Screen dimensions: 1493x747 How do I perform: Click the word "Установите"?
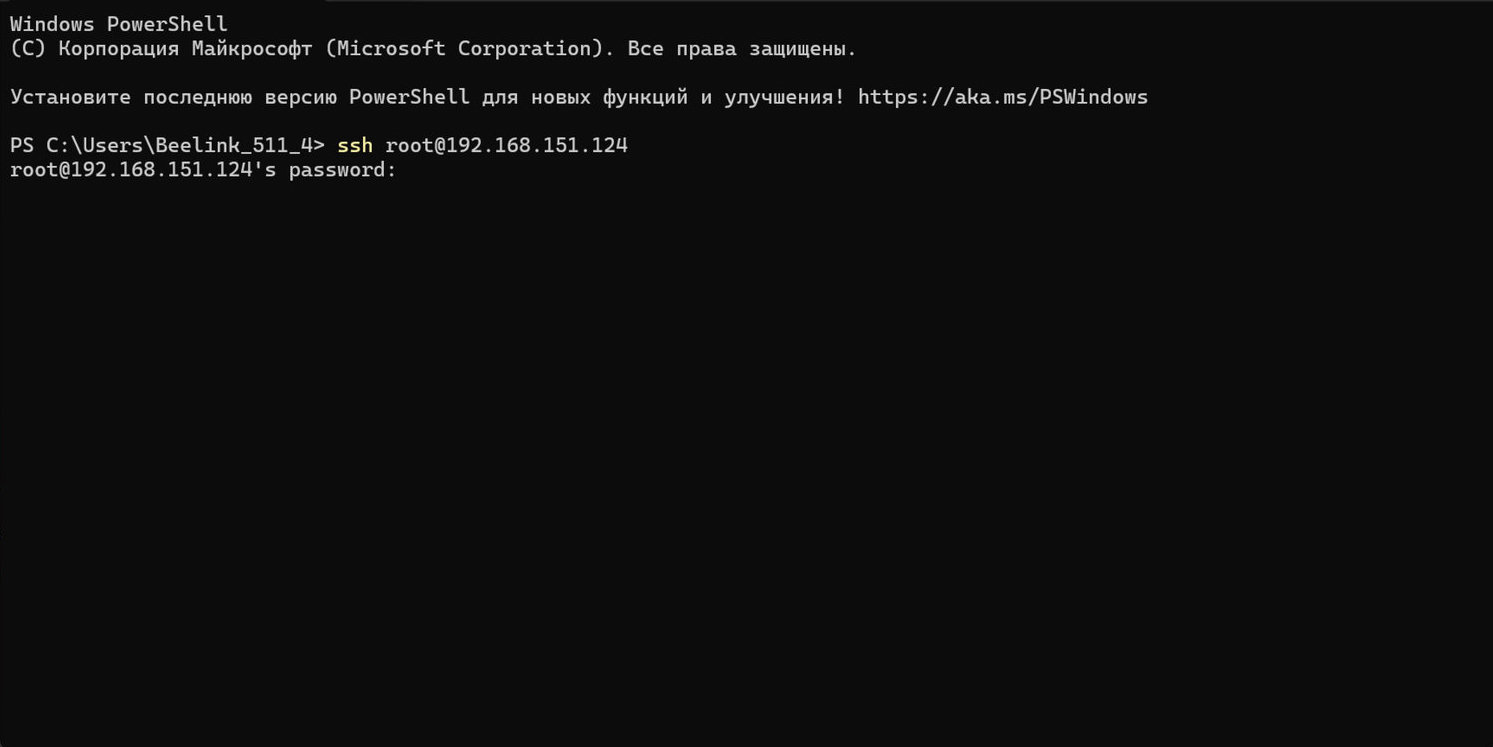(70, 97)
